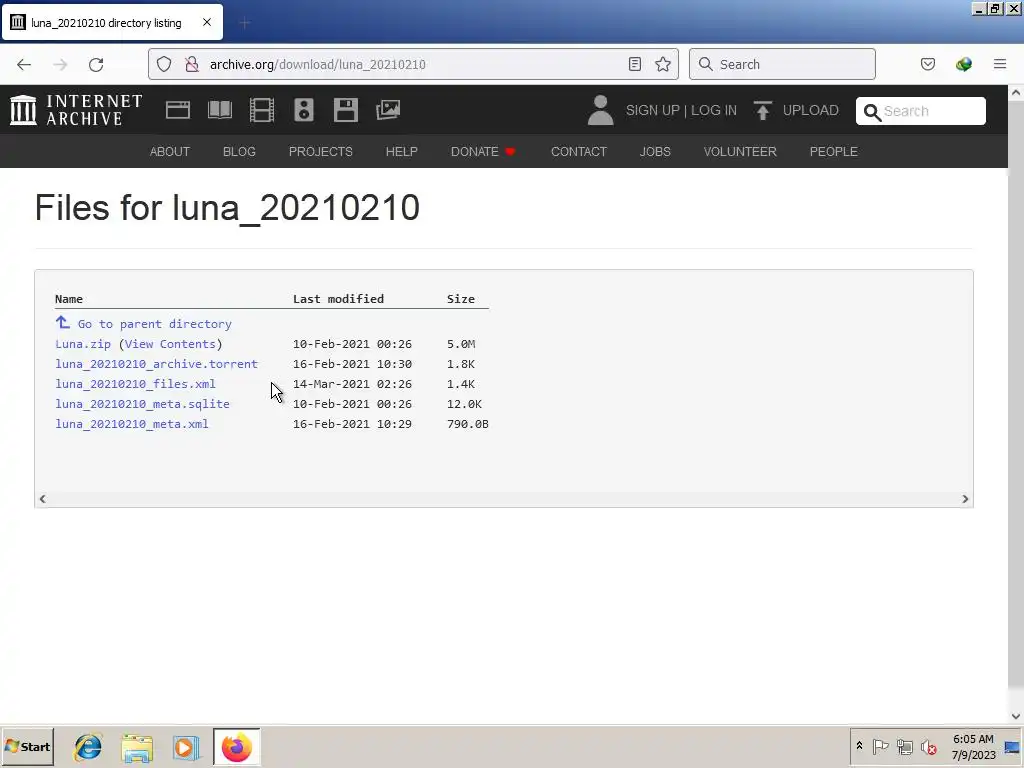Show hidden system tray icons
The height and width of the screenshot is (768, 1024).
[859, 746]
